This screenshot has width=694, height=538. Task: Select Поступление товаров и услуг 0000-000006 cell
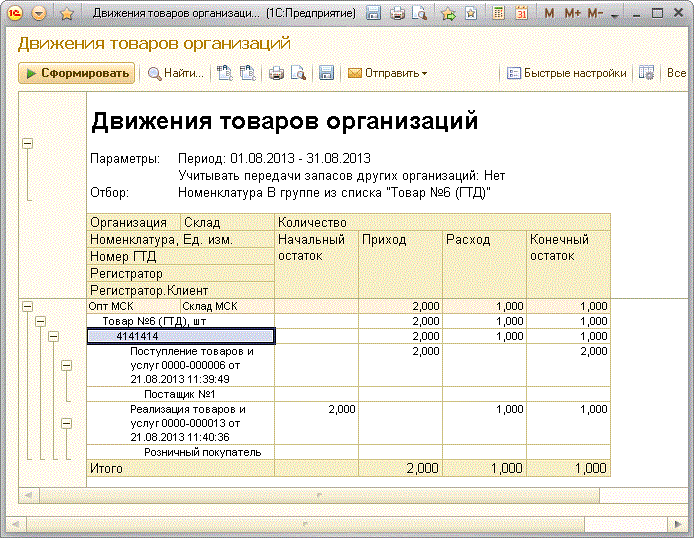[181, 365]
